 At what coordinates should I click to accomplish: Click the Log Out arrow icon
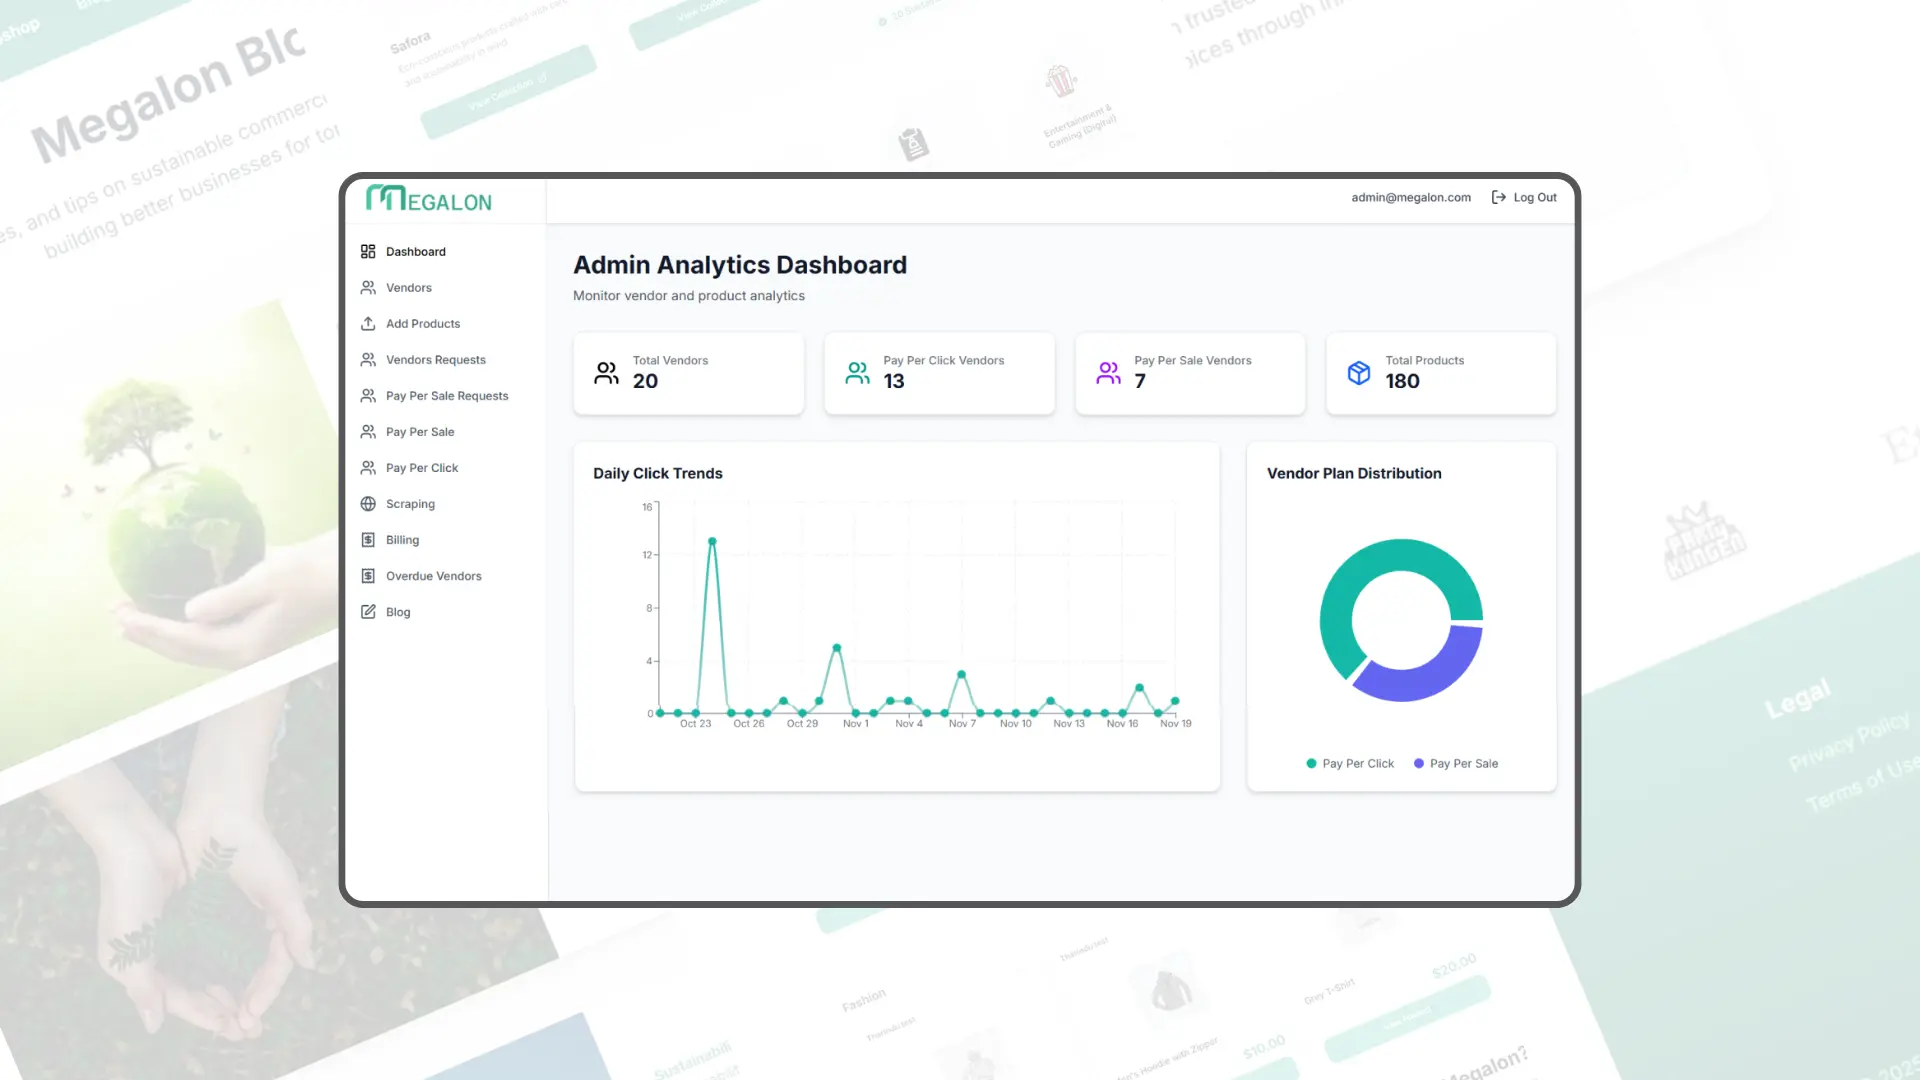(x=1498, y=197)
